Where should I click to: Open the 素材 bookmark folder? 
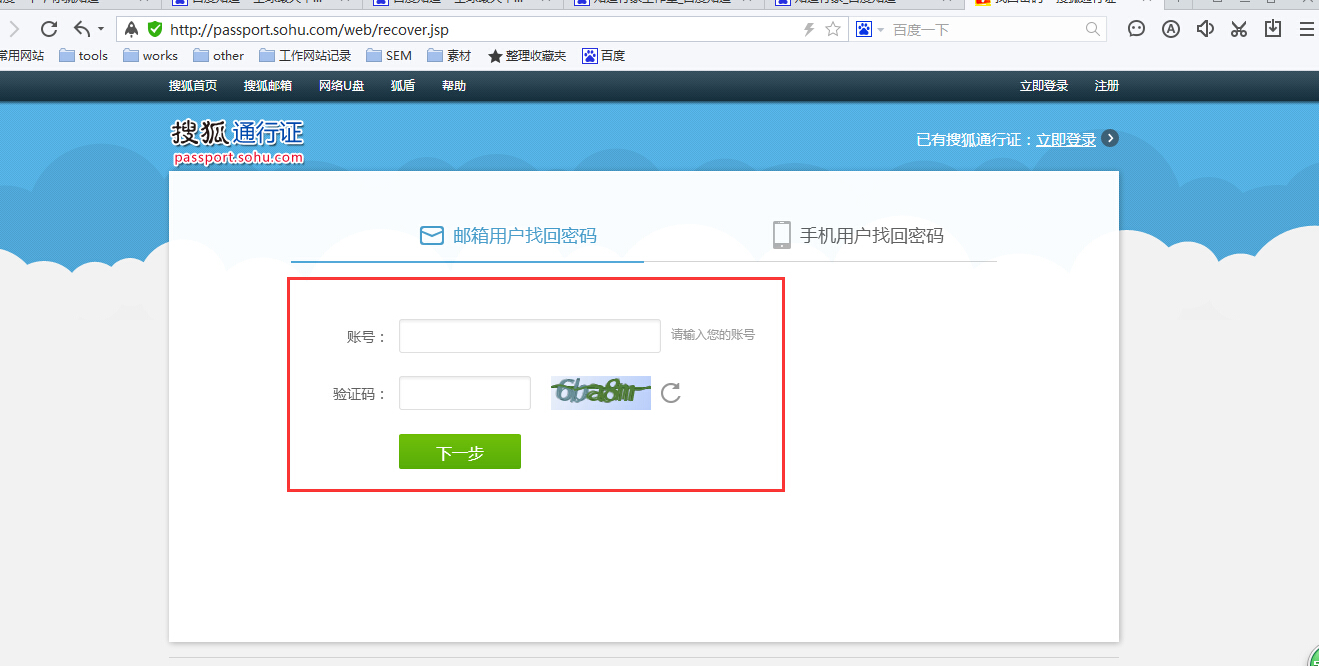click(x=449, y=56)
